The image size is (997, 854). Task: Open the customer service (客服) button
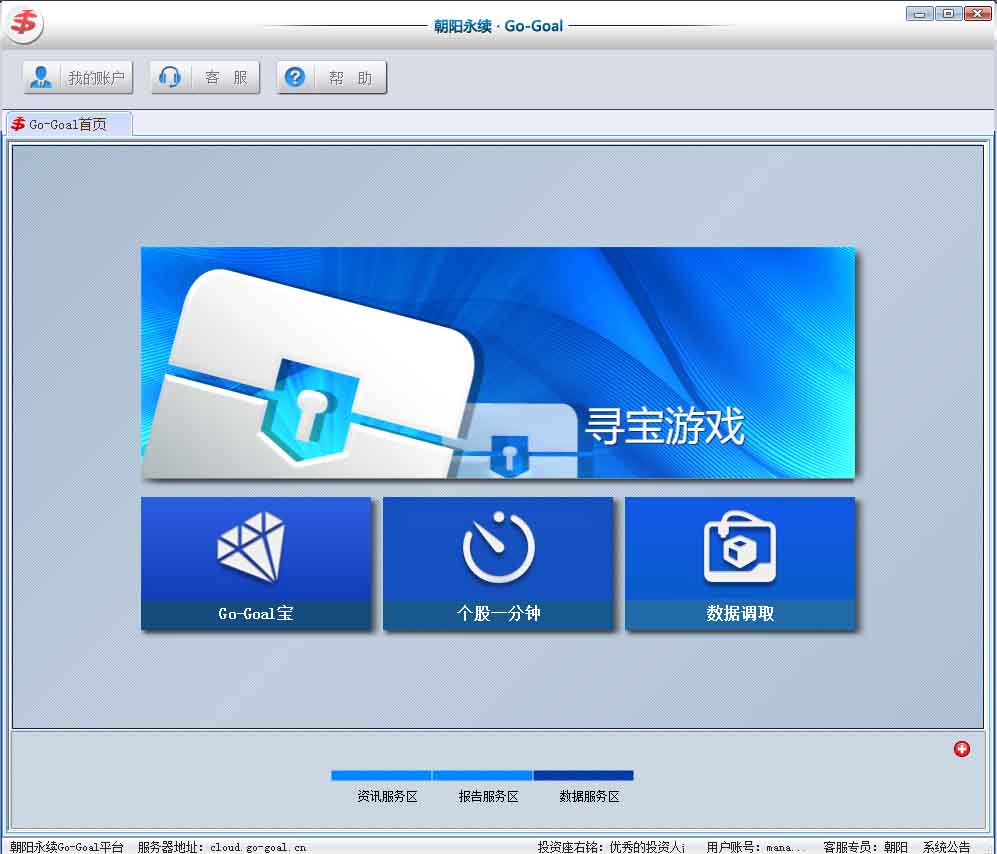click(205, 78)
